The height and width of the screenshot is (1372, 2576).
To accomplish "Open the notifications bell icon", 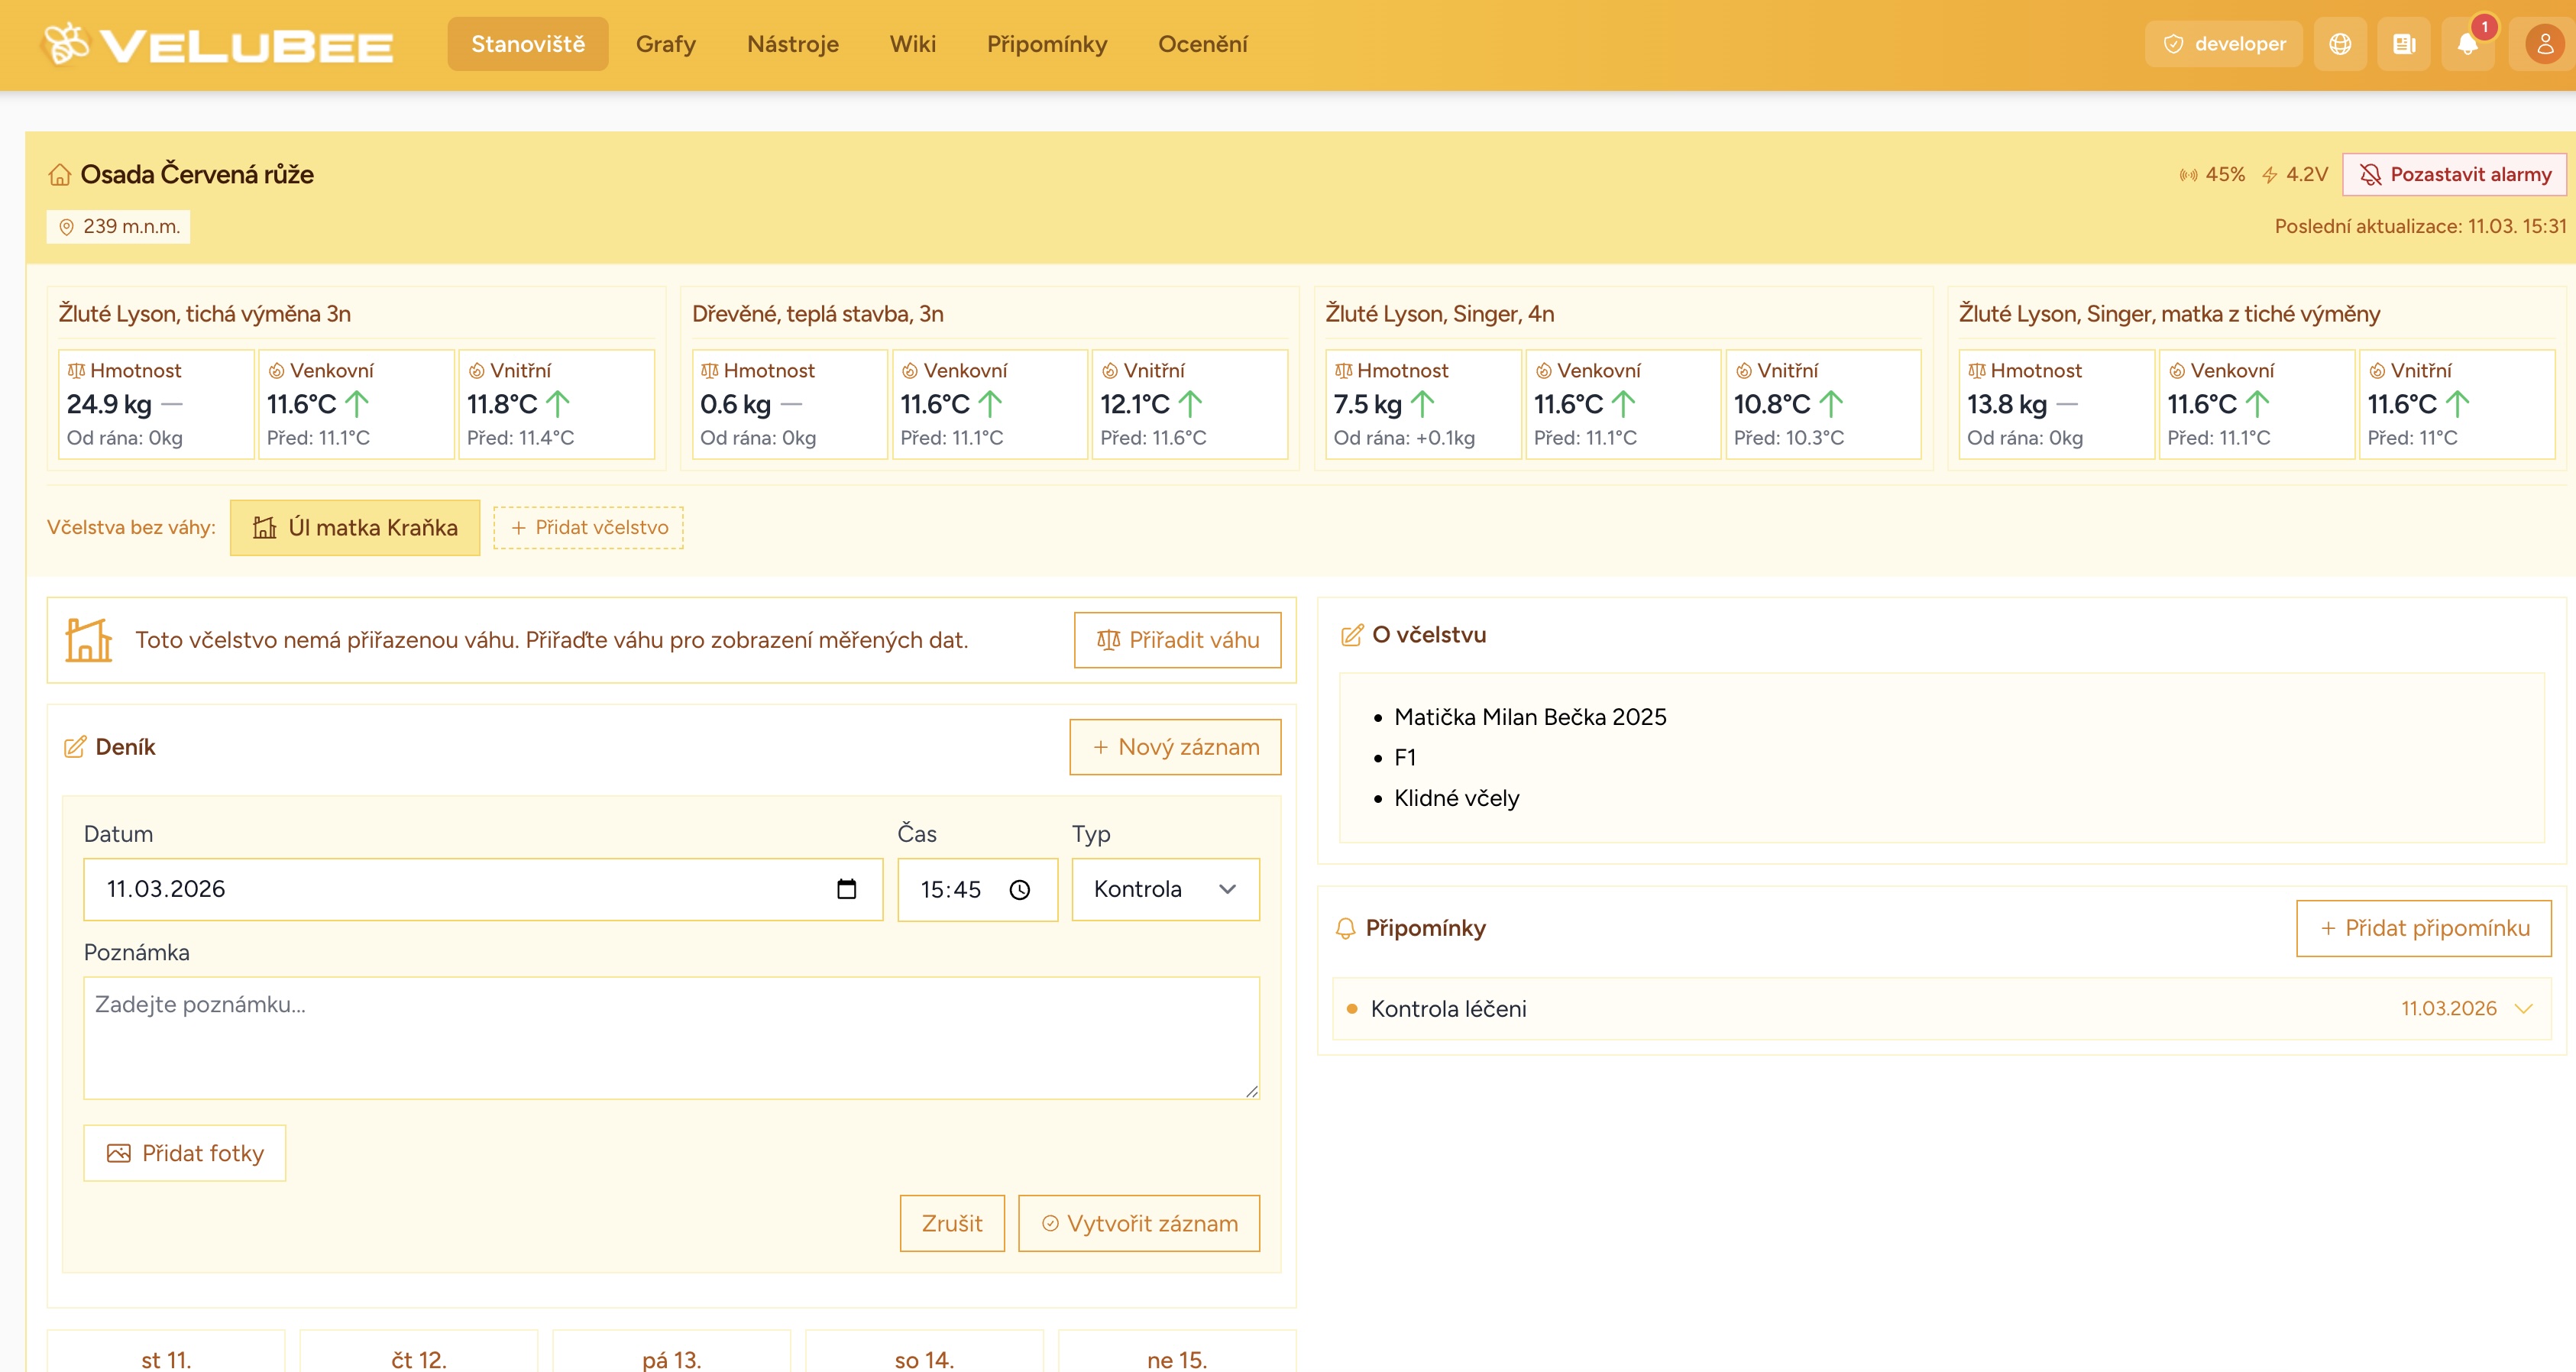I will (x=2467, y=44).
